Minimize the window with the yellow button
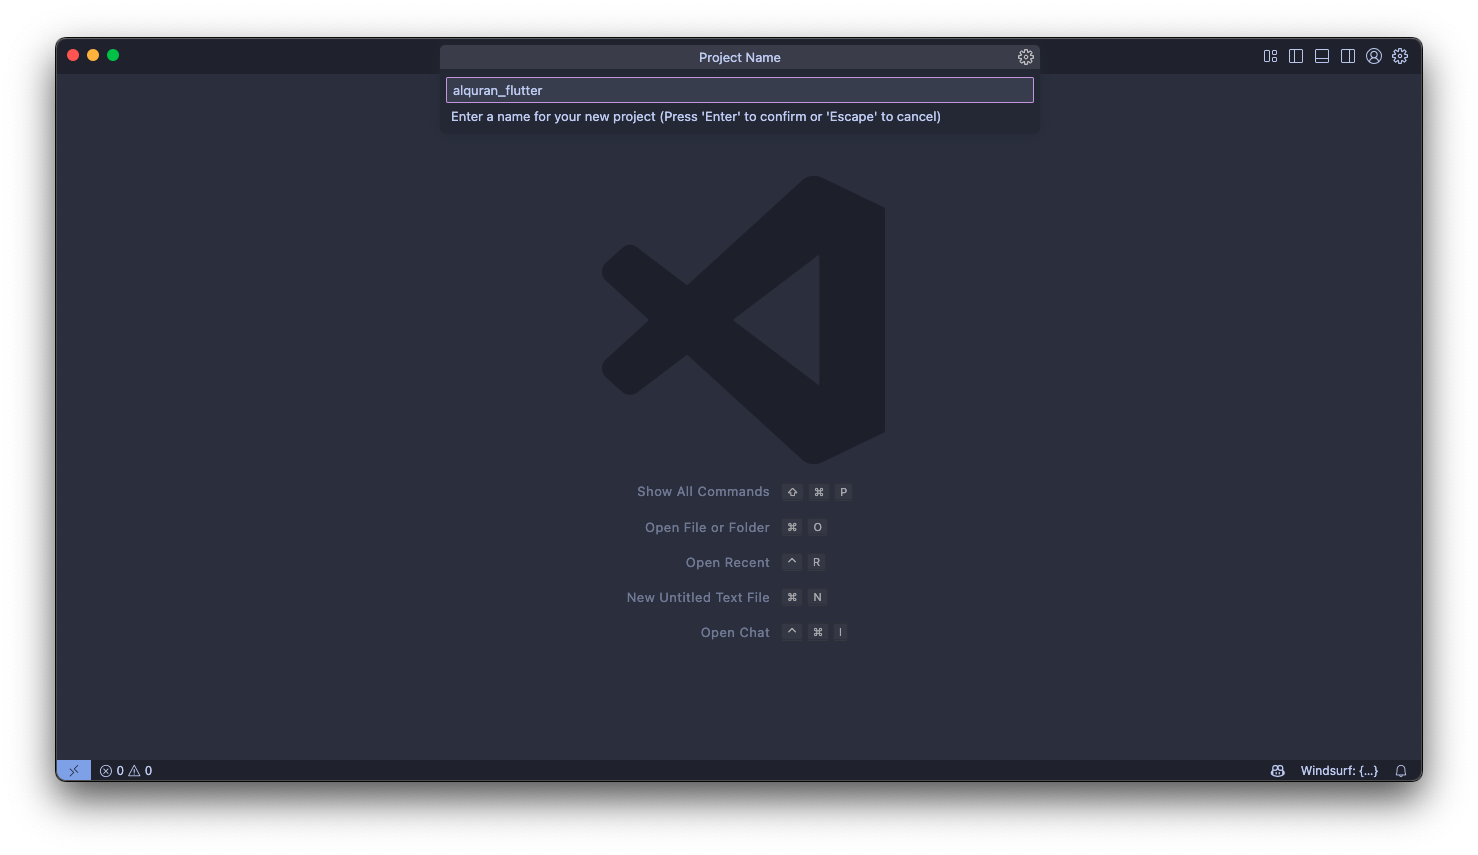Image resolution: width=1478 pixels, height=855 pixels. click(93, 55)
